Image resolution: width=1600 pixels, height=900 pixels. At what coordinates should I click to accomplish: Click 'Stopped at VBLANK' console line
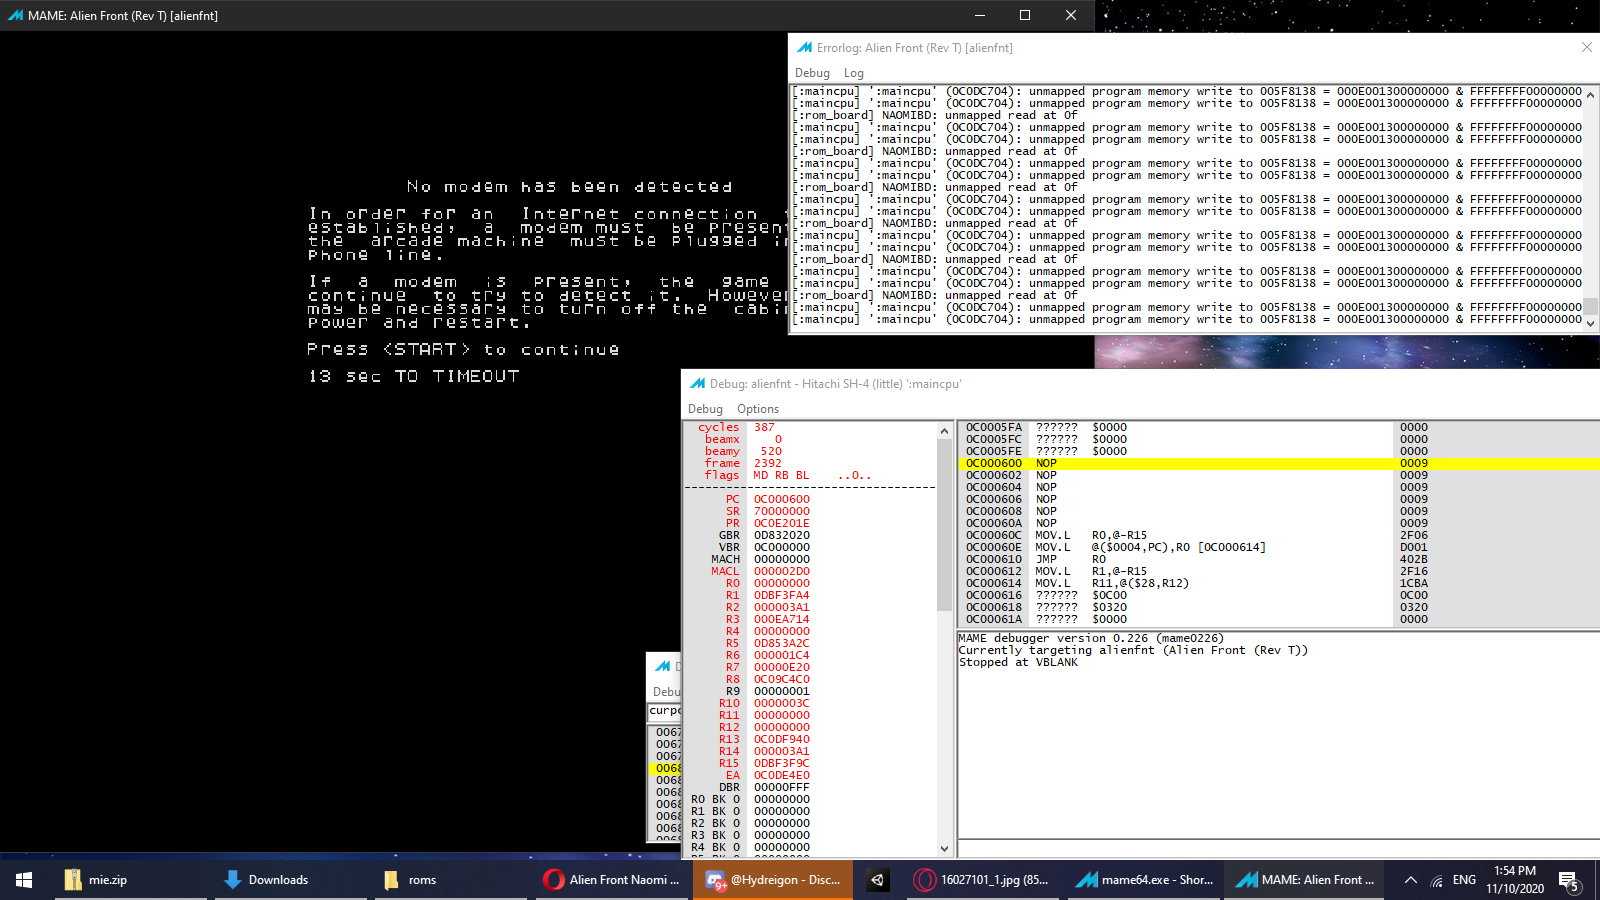coord(1018,662)
